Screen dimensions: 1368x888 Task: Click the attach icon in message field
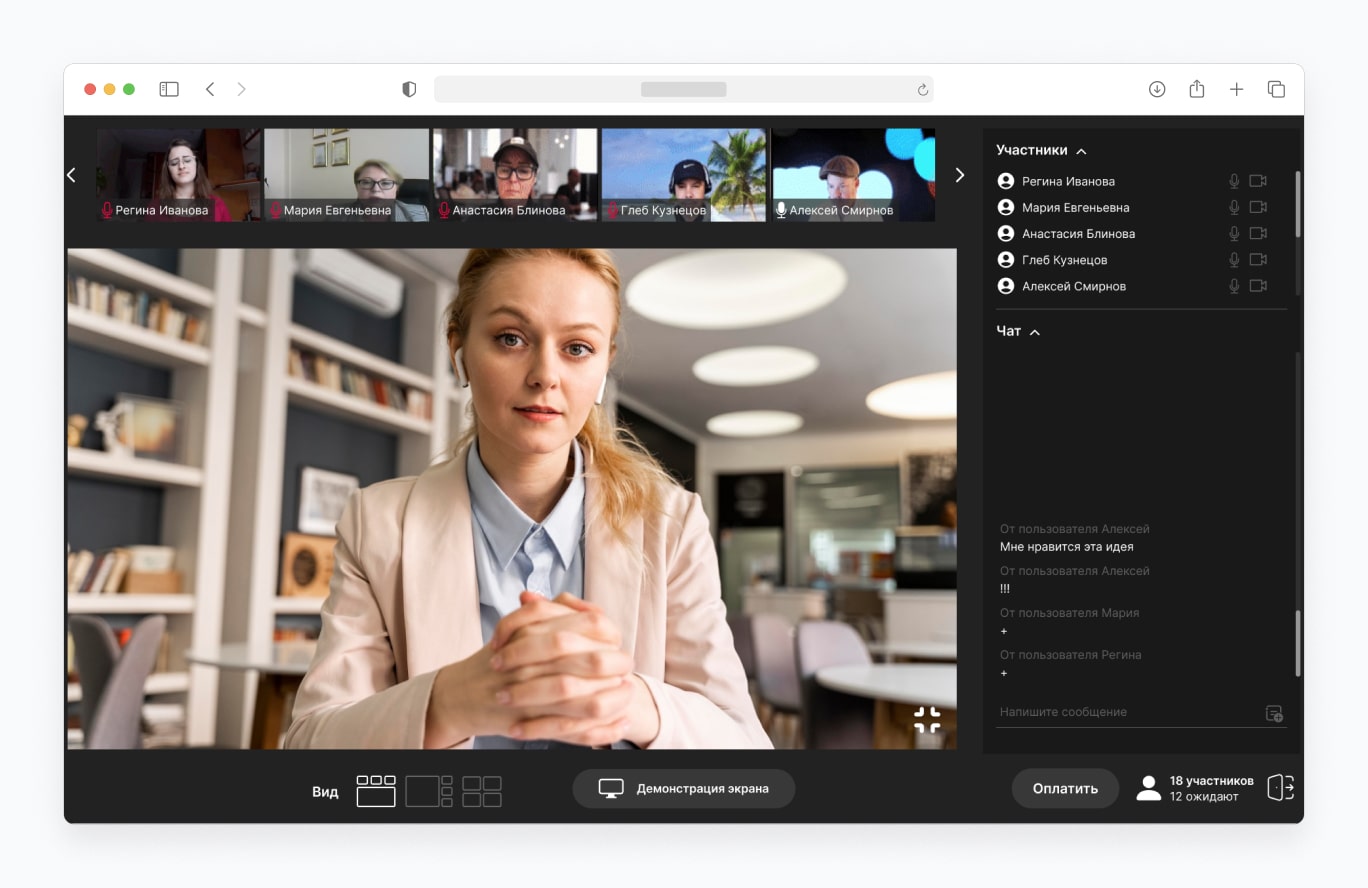click(1274, 713)
